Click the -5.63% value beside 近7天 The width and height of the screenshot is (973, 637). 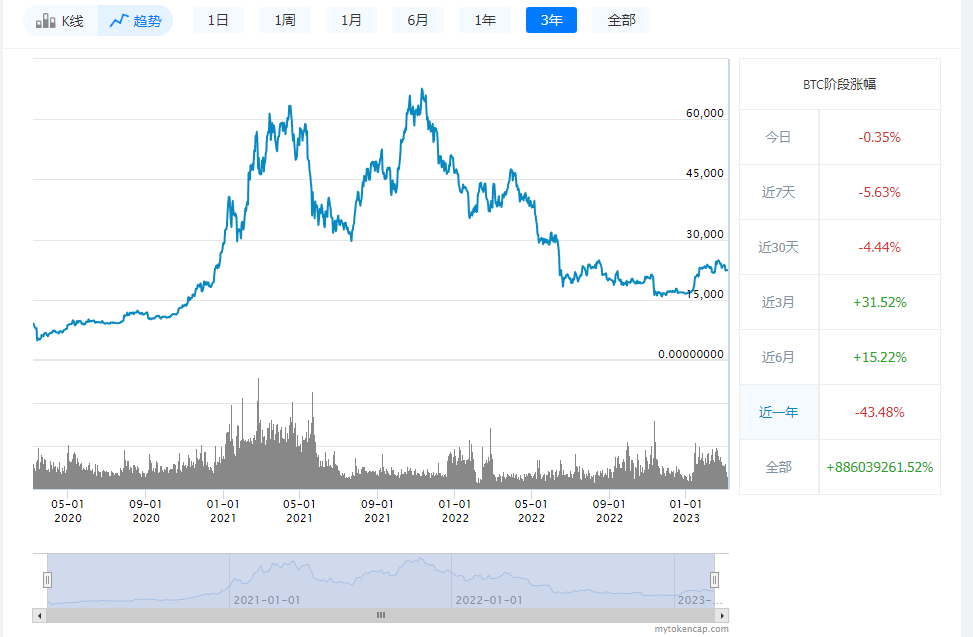[879, 191]
